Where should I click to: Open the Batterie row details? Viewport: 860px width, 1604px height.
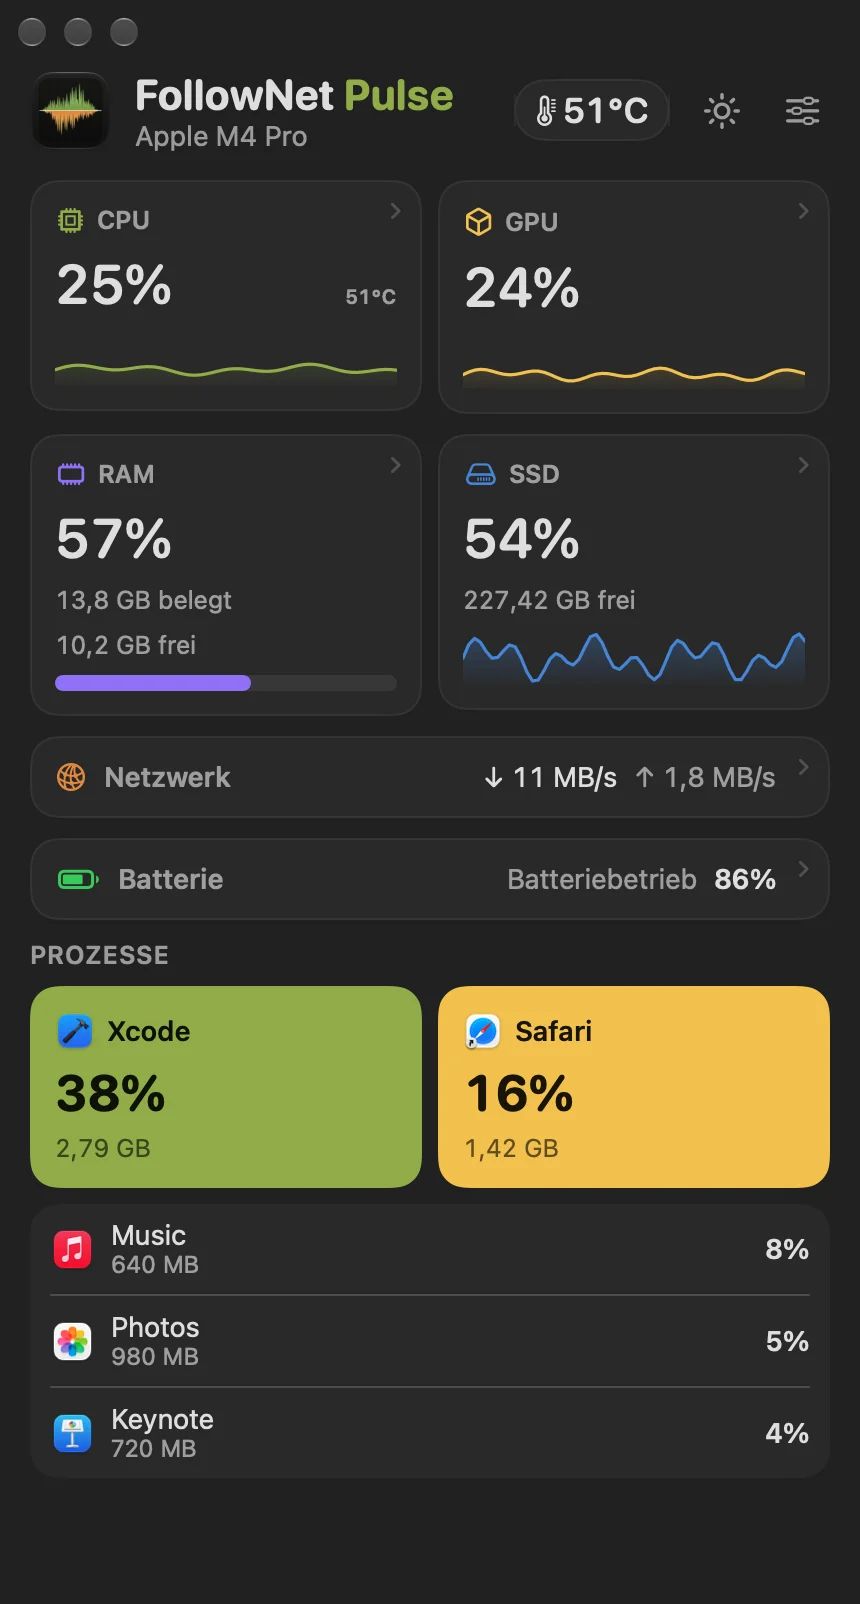(x=430, y=879)
